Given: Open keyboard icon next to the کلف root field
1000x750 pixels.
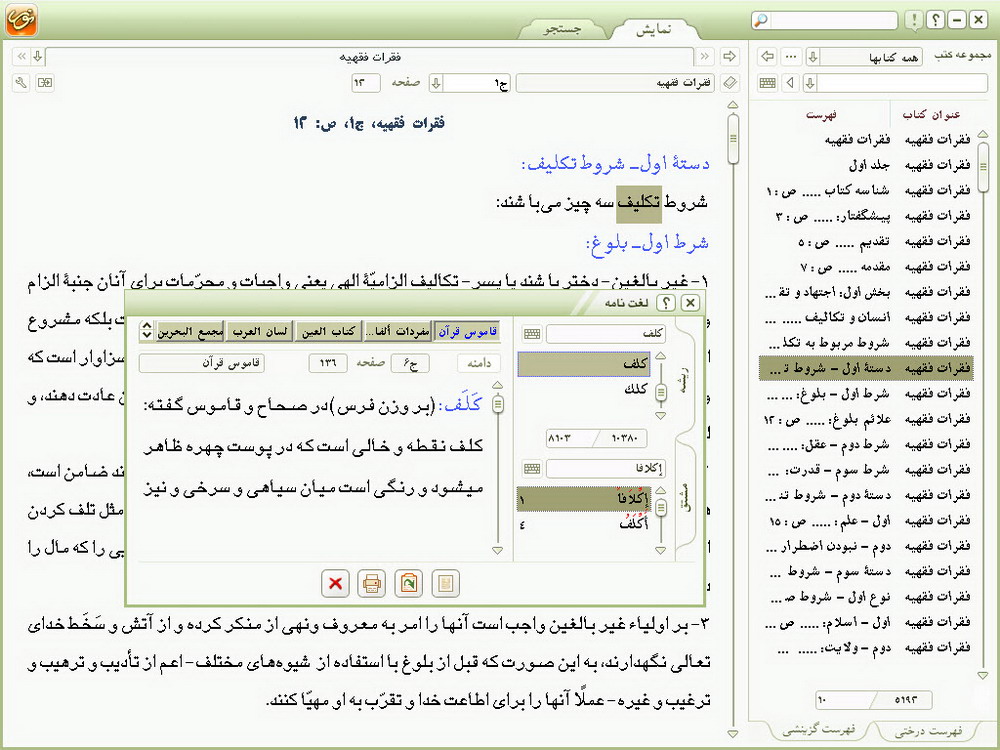Looking at the screenshot, I should [x=532, y=334].
